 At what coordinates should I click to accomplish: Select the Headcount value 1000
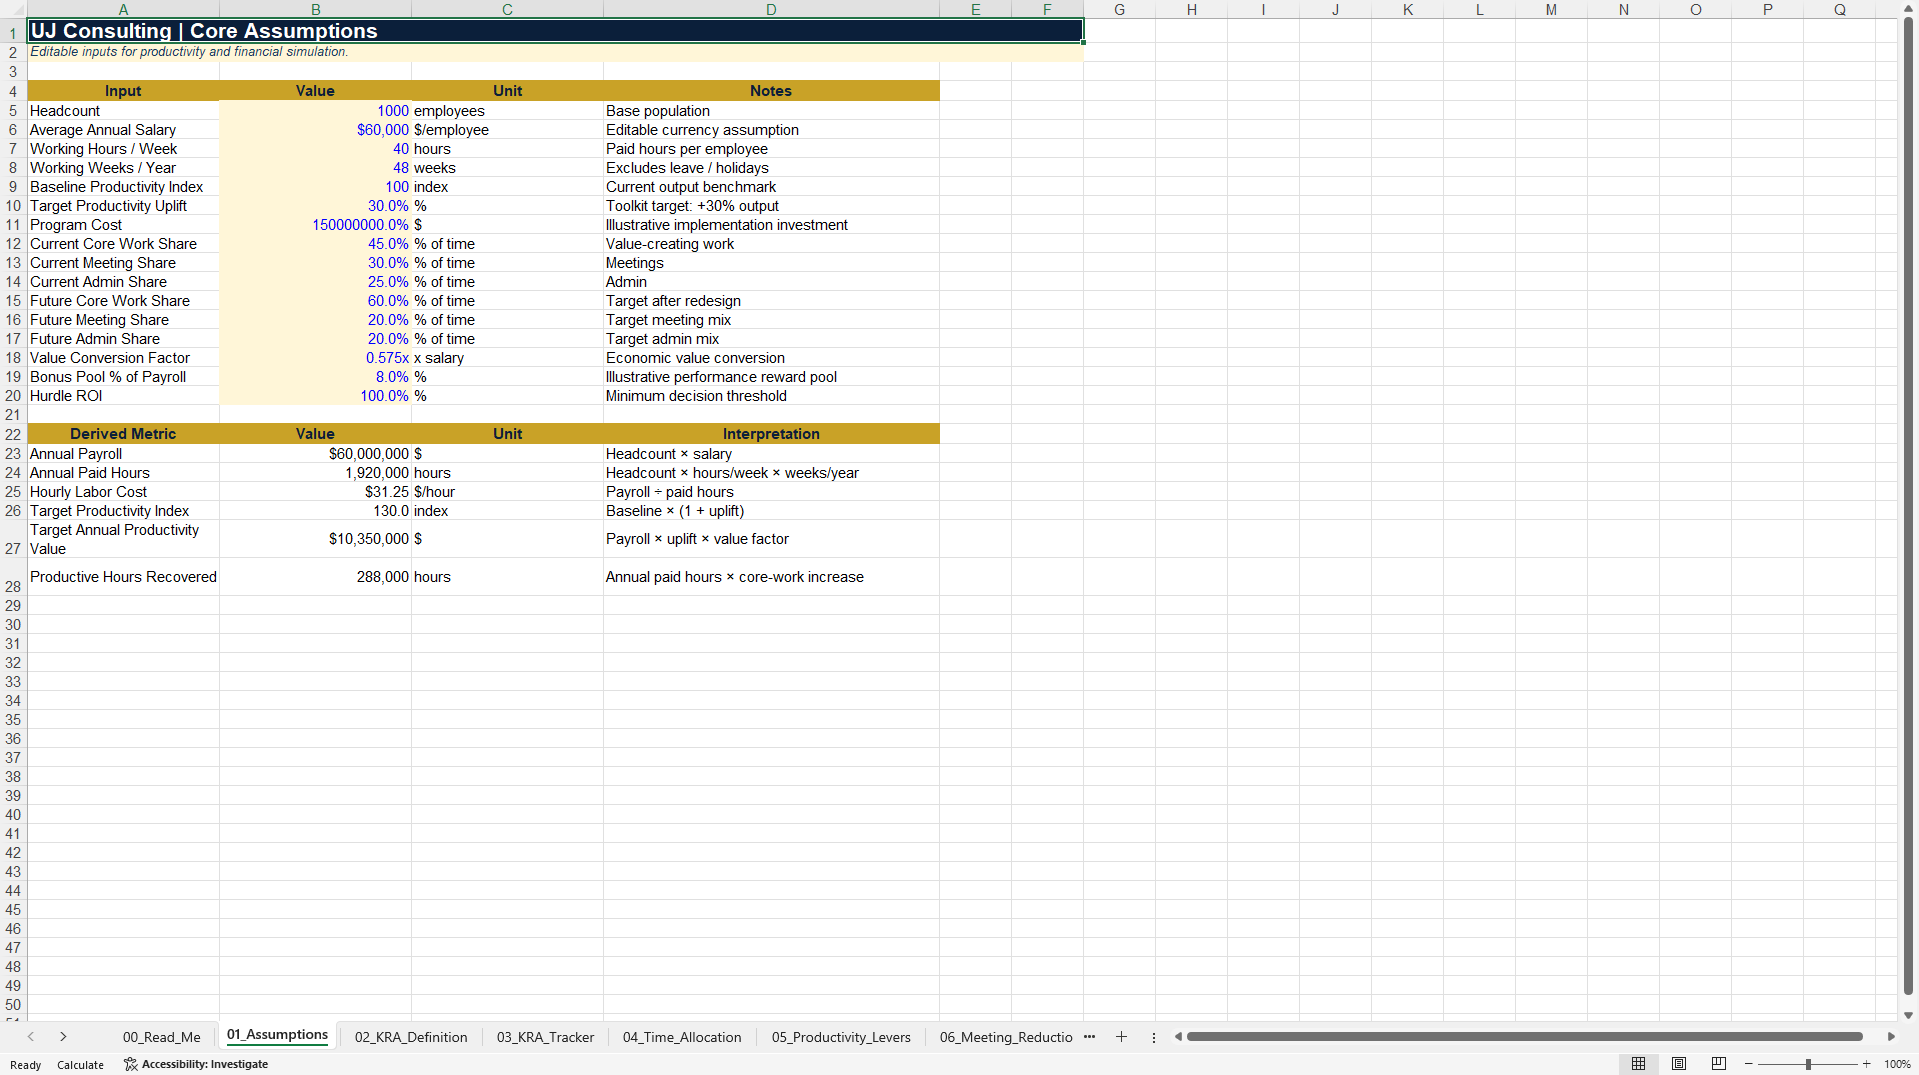point(315,111)
